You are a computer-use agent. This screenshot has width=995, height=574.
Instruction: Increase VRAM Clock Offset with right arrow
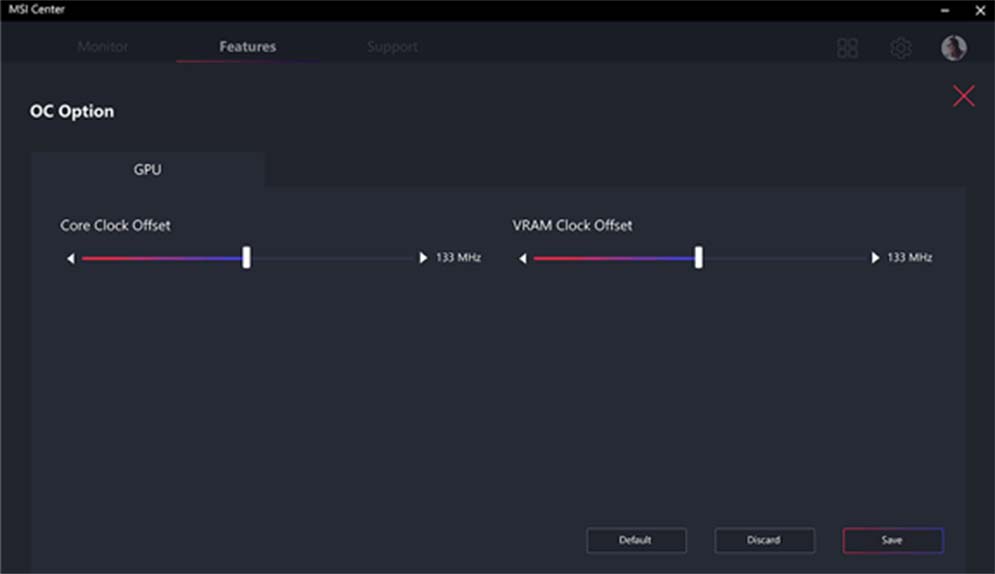(x=875, y=258)
